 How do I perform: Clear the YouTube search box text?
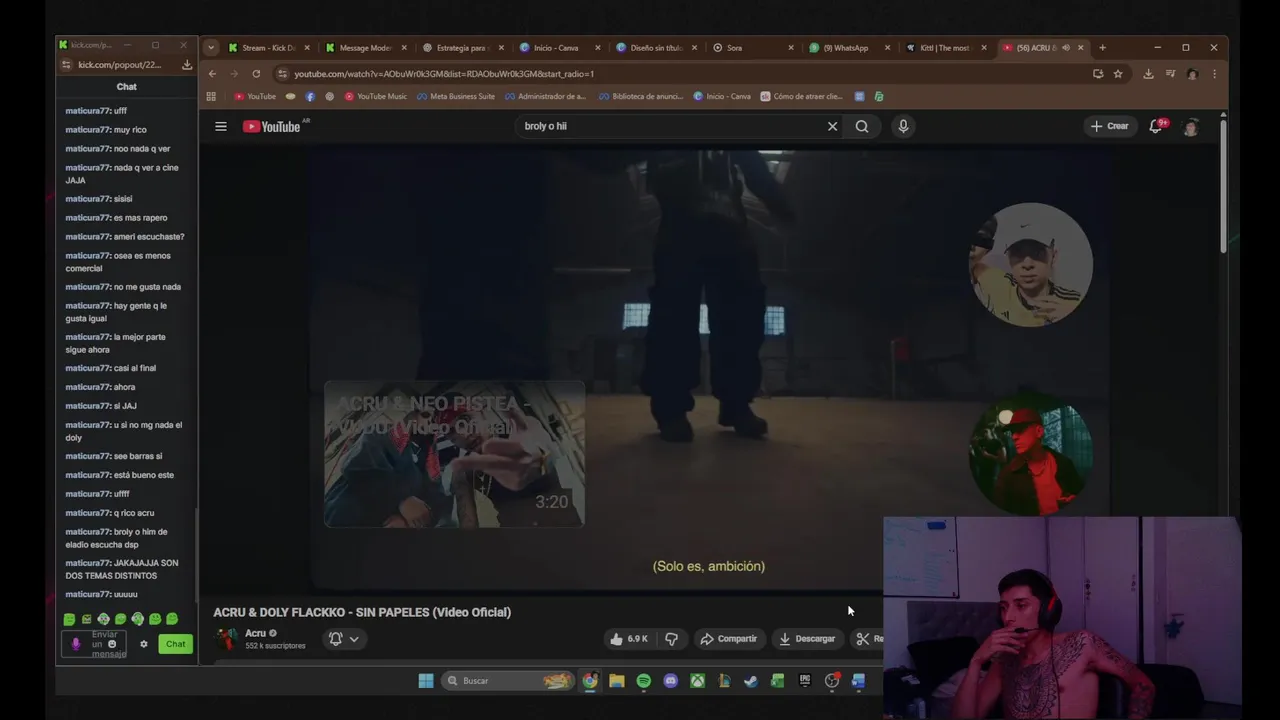coord(832,126)
